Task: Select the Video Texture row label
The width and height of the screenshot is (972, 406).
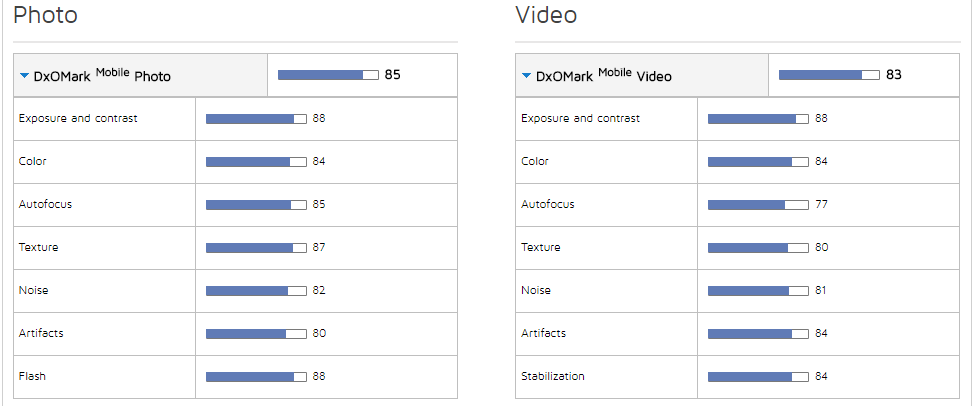Action: pos(541,247)
